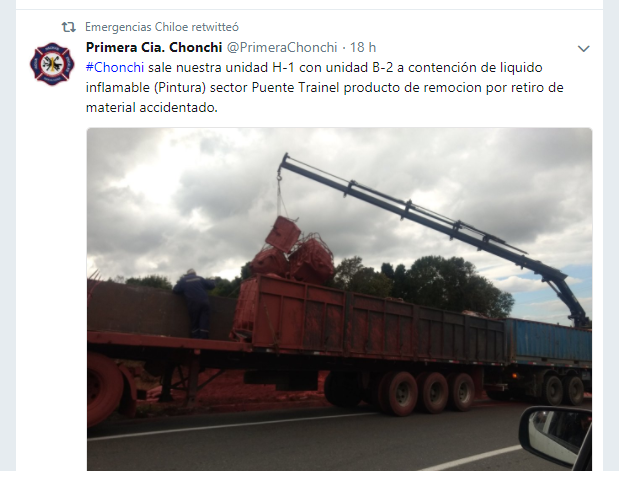
Task: Click the Primera Cia. Chonchi display name
Action: 154,47
